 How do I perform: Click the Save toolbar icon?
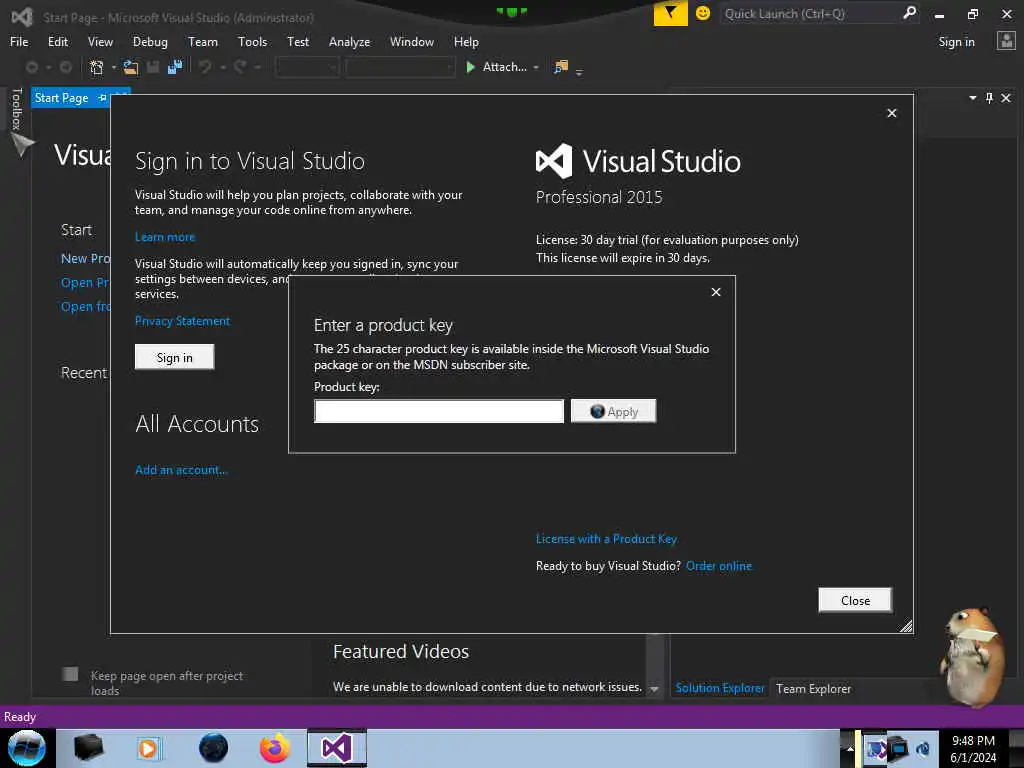(x=153, y=67)
